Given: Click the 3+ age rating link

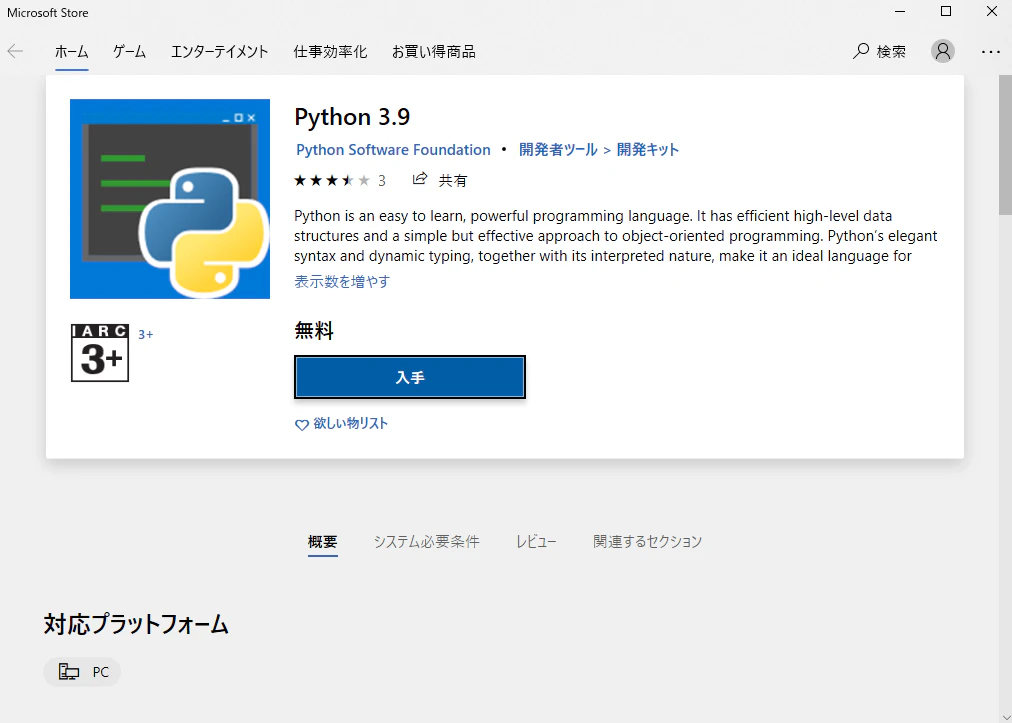Looking at the screenshot, I should pos(146,334).
